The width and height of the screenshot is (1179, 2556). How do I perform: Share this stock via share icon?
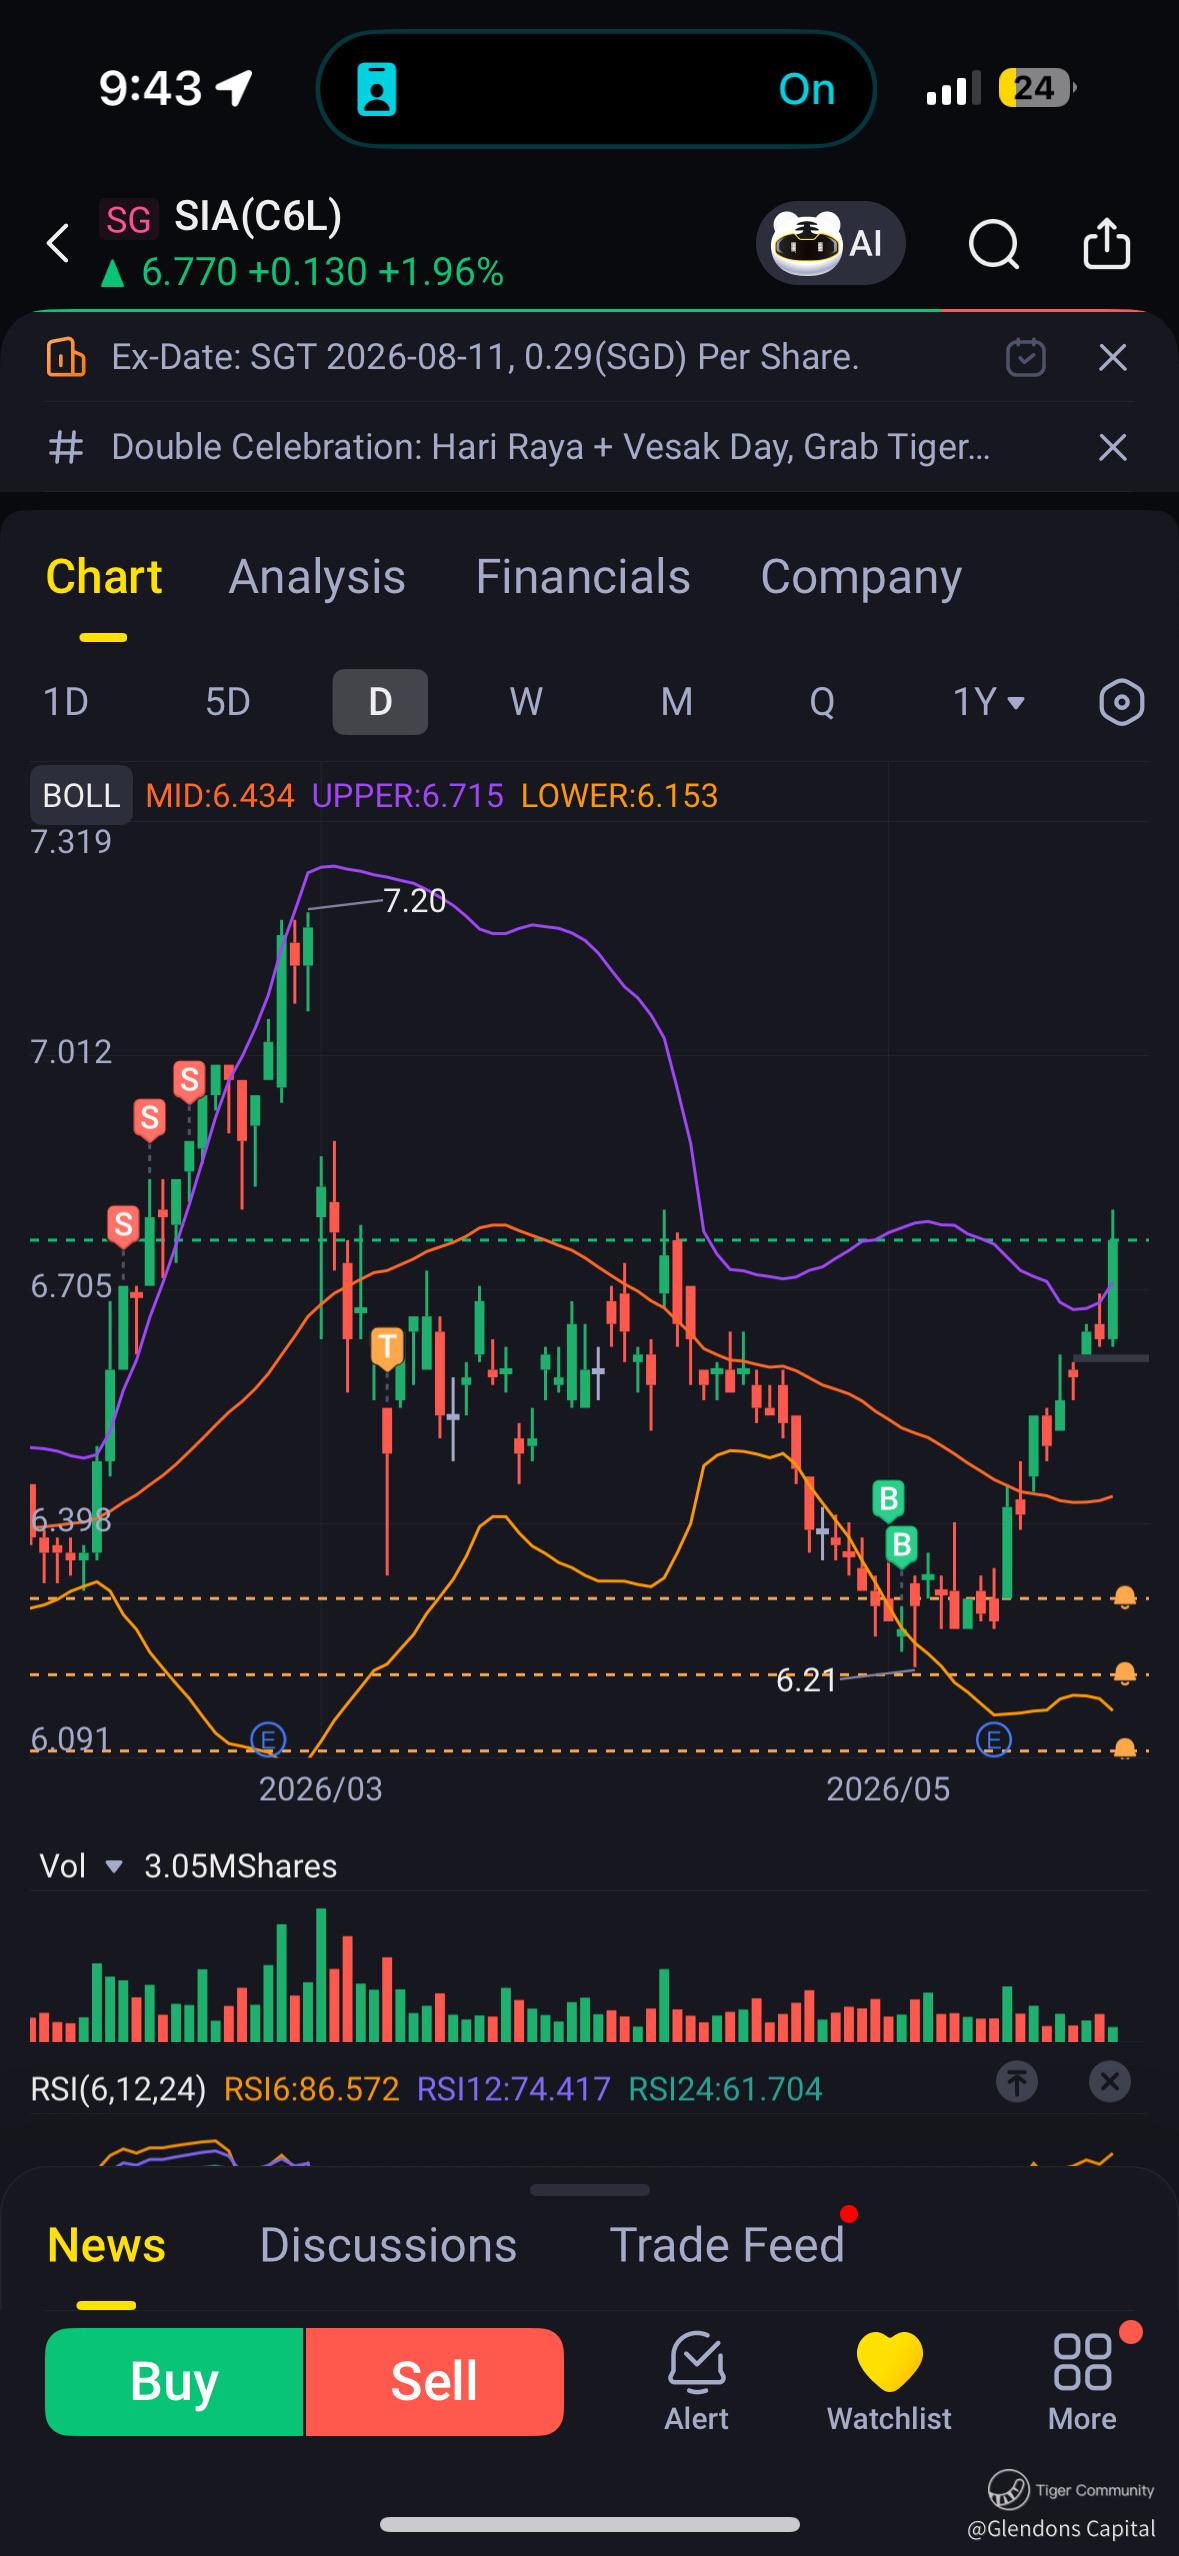tap(1107, 243)
